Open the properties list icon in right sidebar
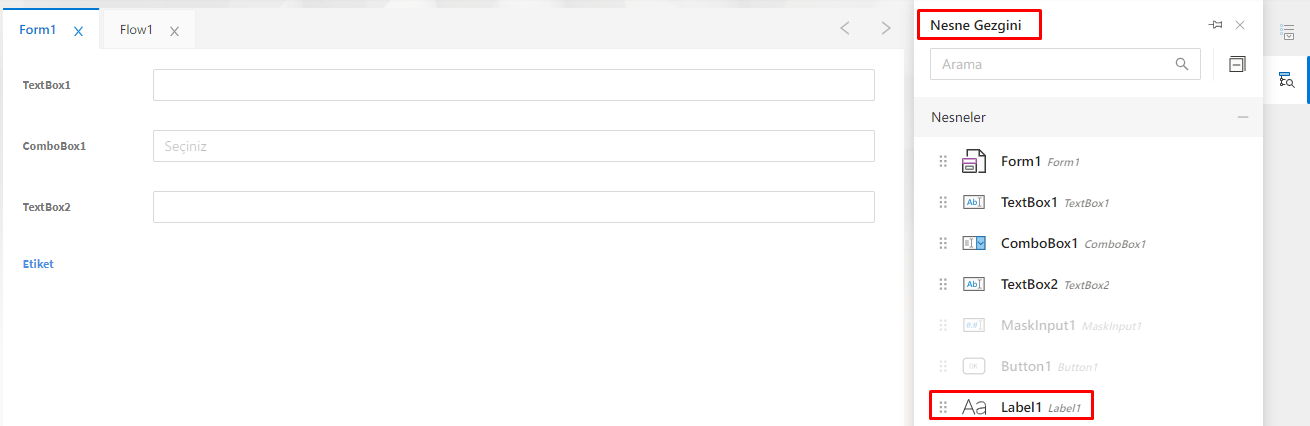1310x426 pixels. 1288,33
